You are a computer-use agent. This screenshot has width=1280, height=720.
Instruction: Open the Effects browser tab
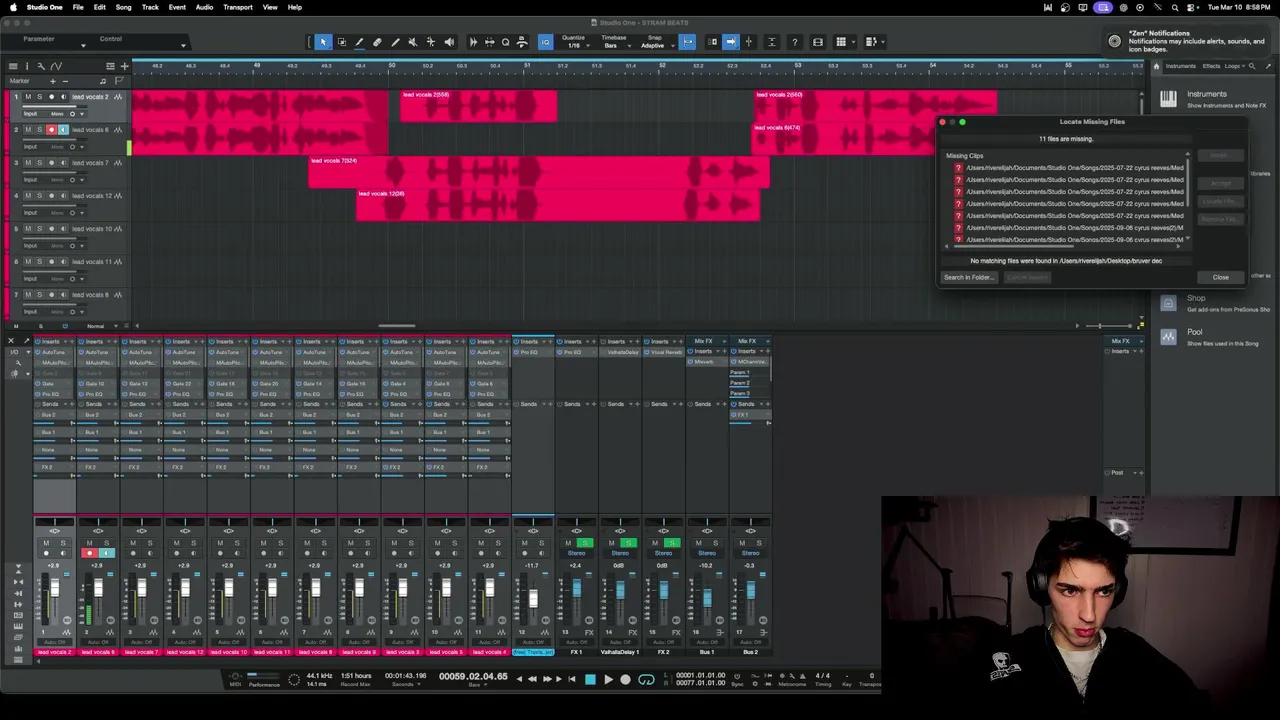pyautogui.click(x=1211, y=66)
